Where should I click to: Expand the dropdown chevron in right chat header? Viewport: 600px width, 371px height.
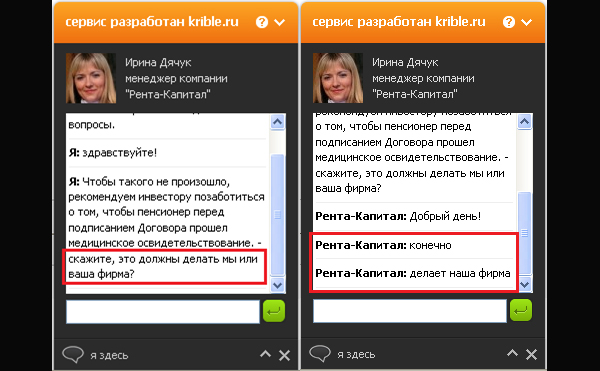coord(527,23)
